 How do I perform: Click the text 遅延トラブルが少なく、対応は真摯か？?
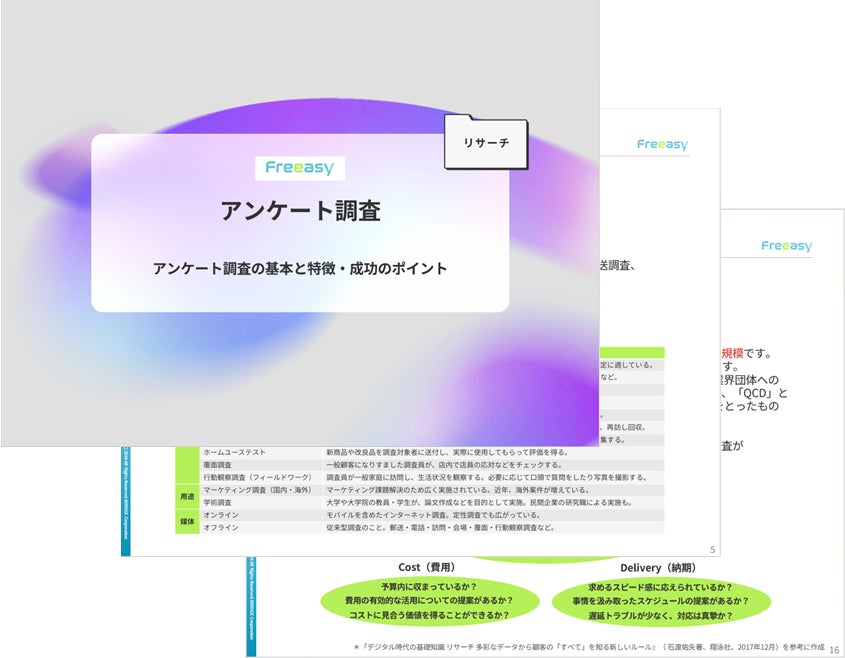tap(661, 615)
